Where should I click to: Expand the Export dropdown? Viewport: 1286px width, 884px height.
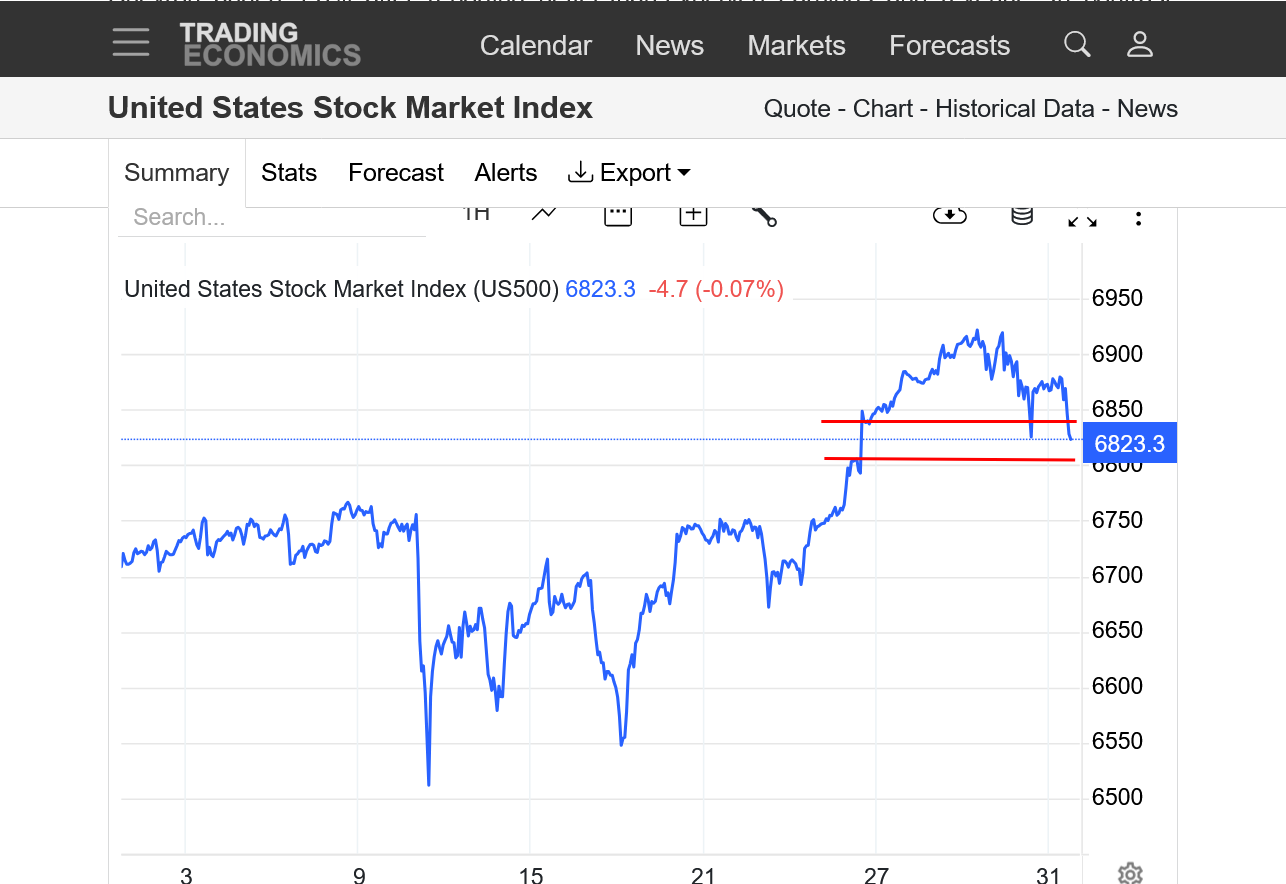[629, 173]
